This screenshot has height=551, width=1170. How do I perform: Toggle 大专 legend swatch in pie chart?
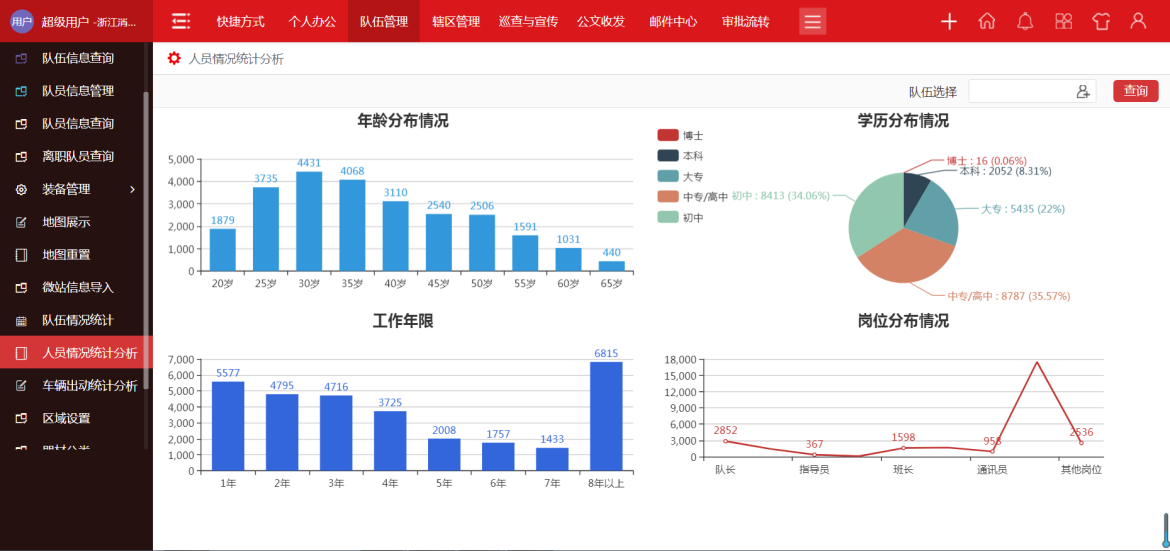coord(668,176)
